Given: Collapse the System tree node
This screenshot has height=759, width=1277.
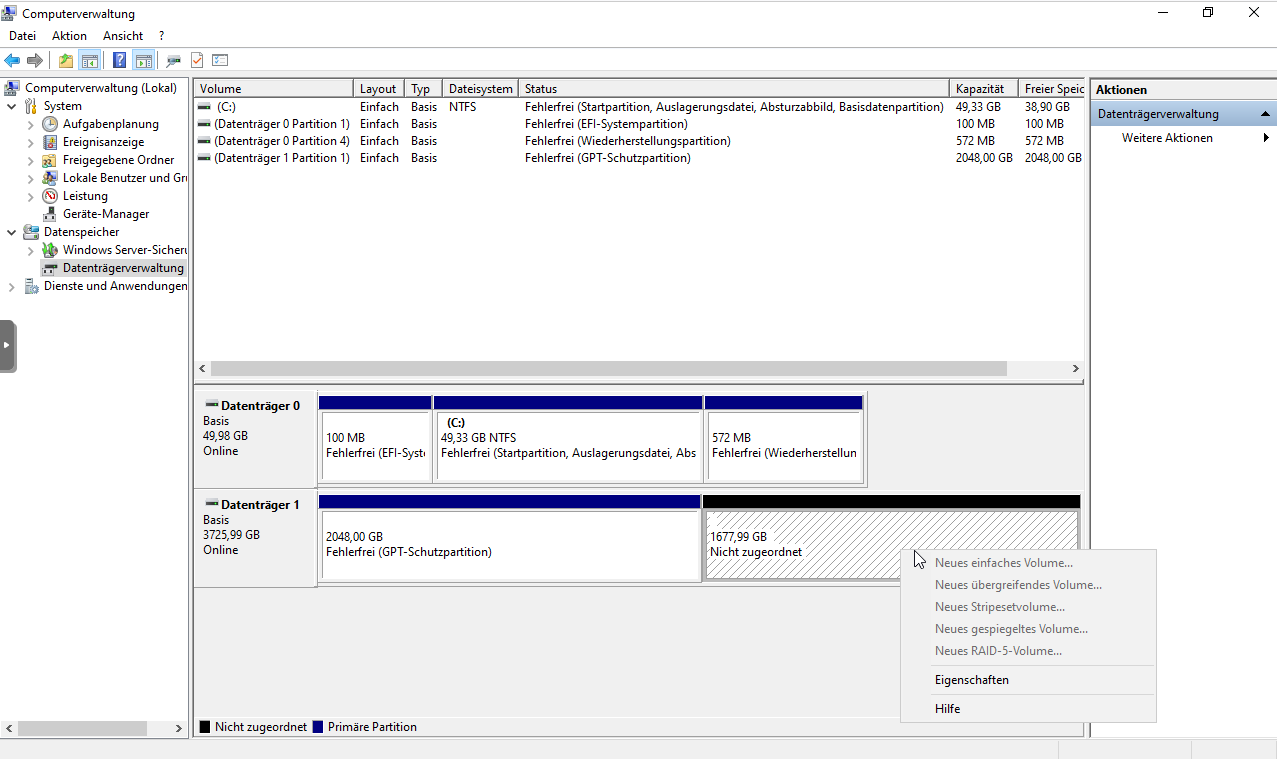Looking at the screenshot, I should 12,106.
